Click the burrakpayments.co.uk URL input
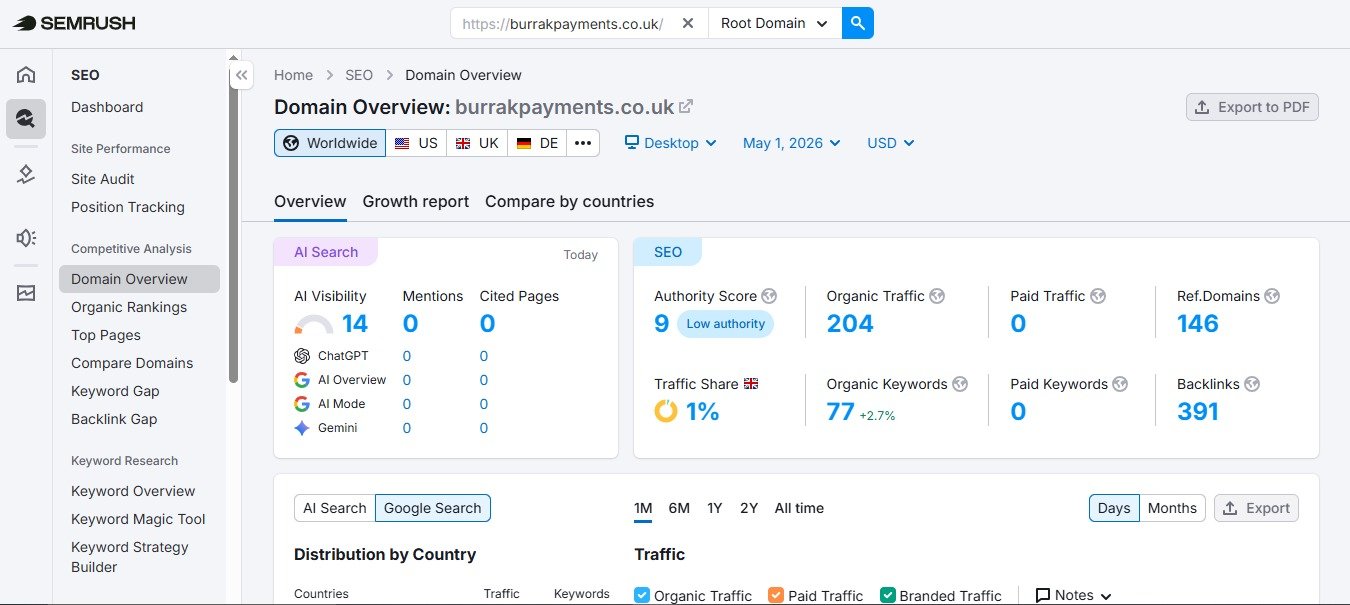The height and width of the screenshot is (605, 1350). point(563,23)
